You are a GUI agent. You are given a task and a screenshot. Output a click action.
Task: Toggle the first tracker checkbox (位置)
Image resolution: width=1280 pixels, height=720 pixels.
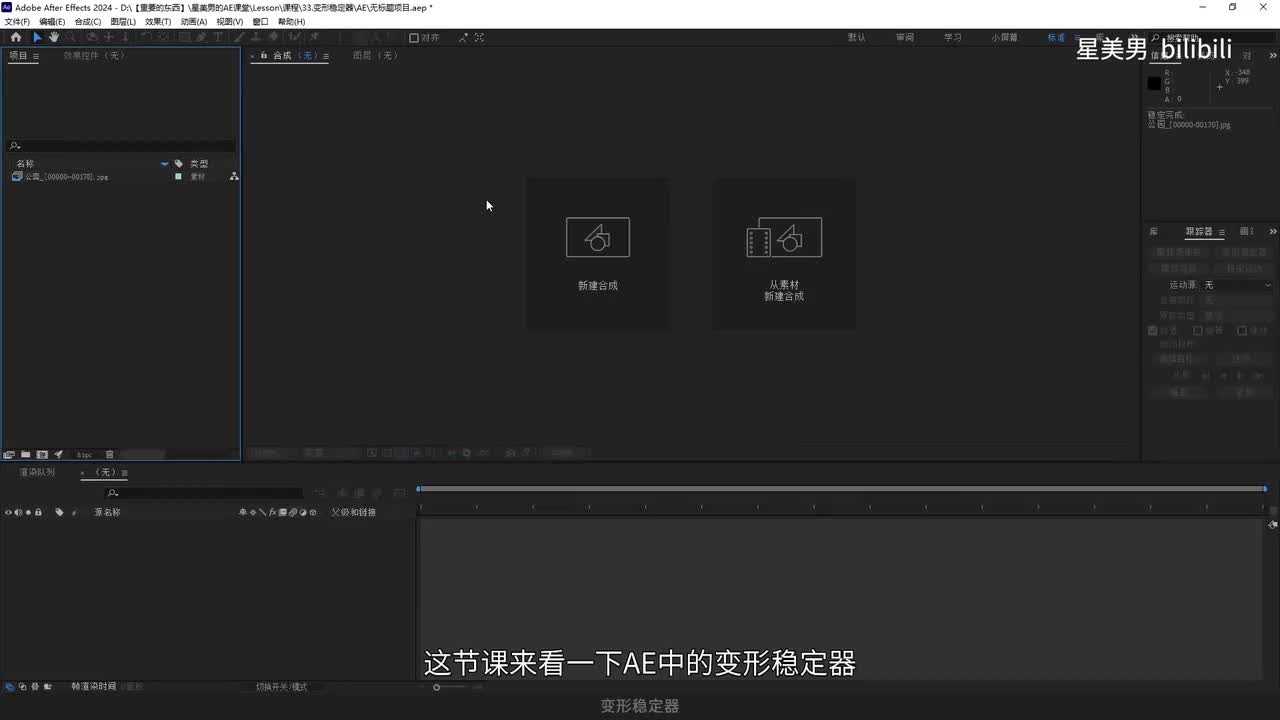pos(1152,331)
